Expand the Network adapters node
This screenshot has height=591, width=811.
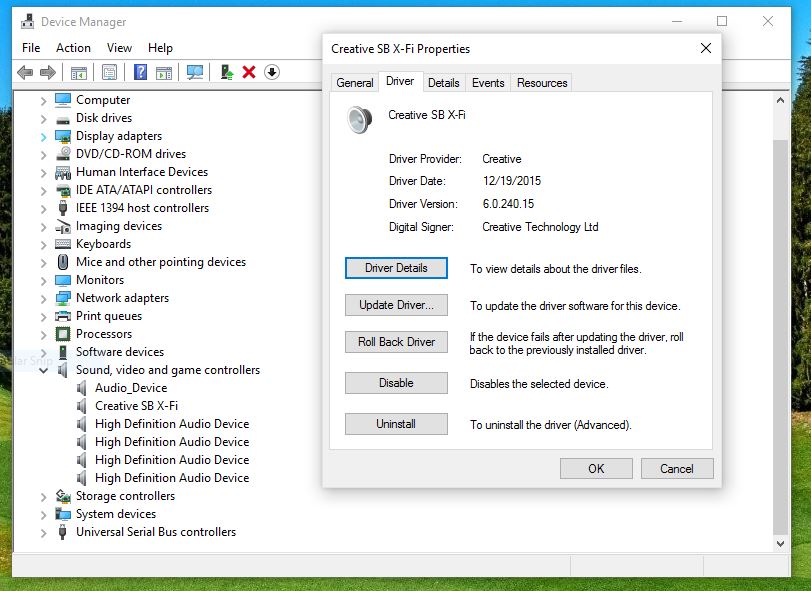(x=43, y=298)
